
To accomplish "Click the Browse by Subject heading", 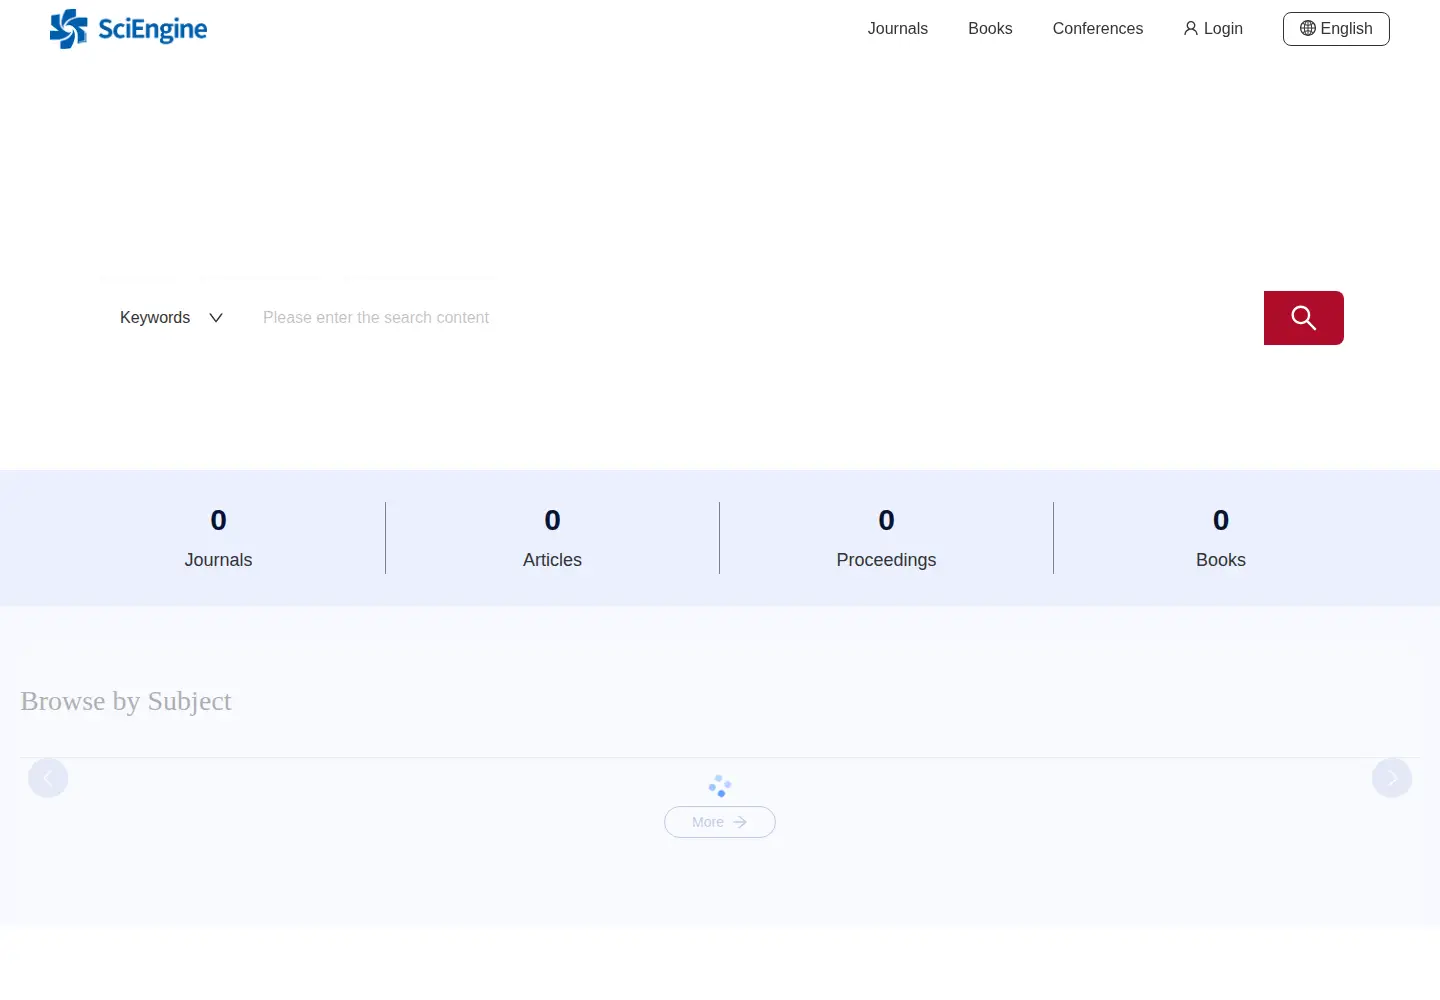I will [x=126, y=702].
